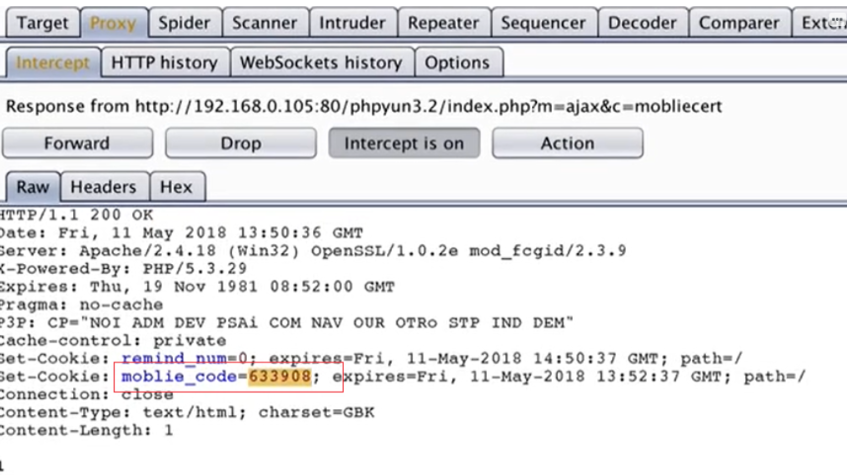Viewport: 847px width, 475px height.
Task: Open the Action menu button
Action: [567, 143]
